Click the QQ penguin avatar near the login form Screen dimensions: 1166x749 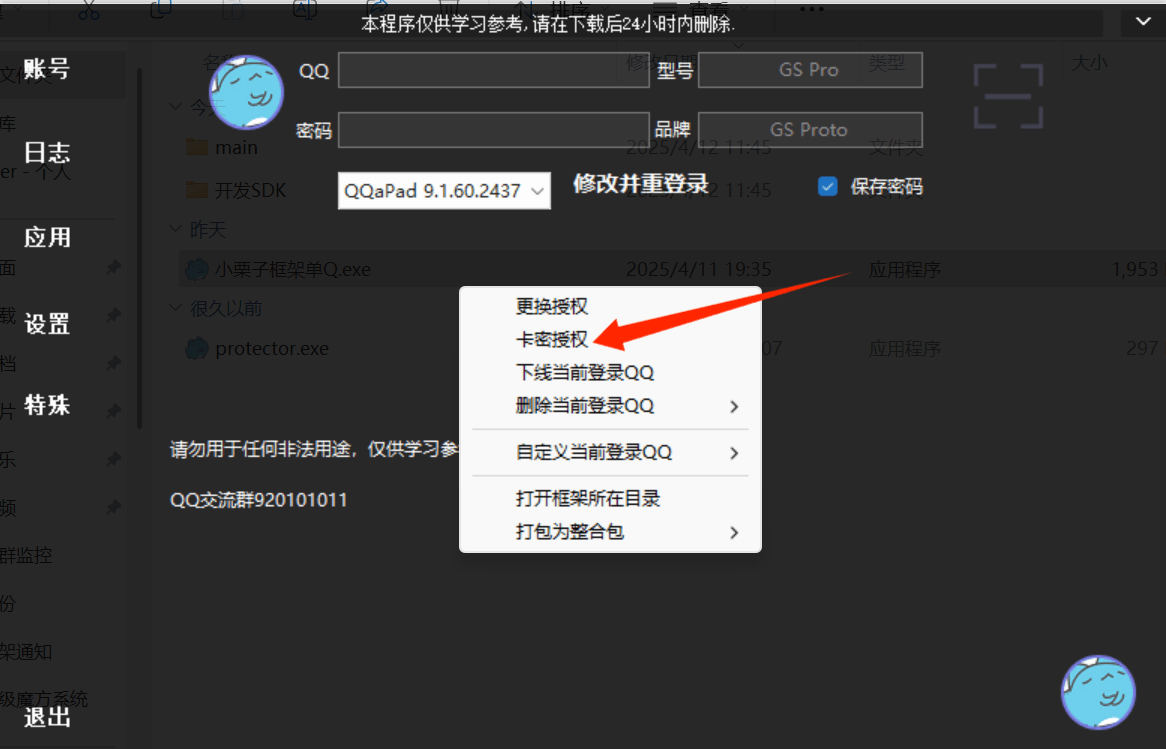246,93
